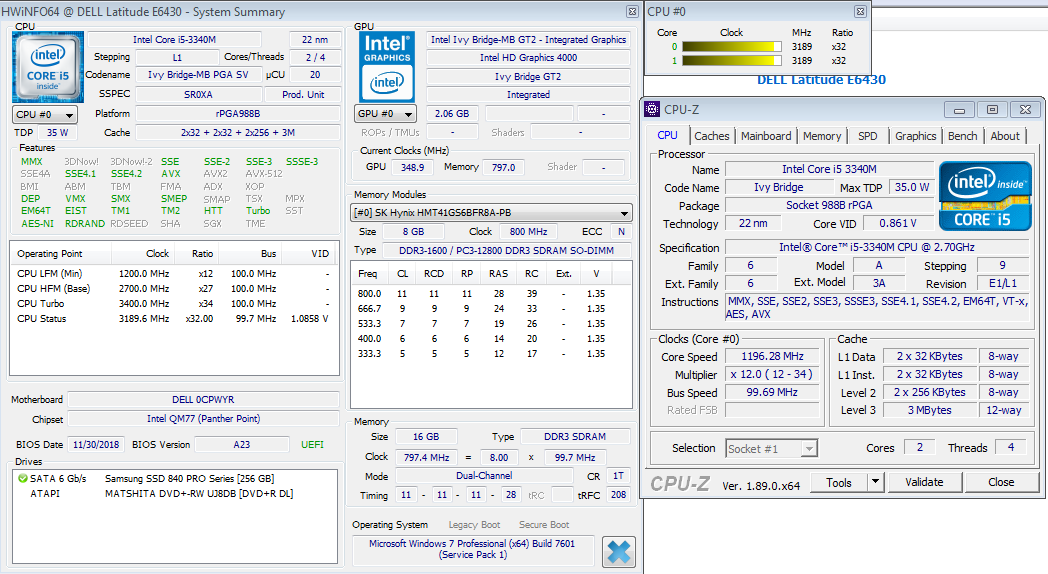Open the CPU #0 selector dropdown

(45, 114)
